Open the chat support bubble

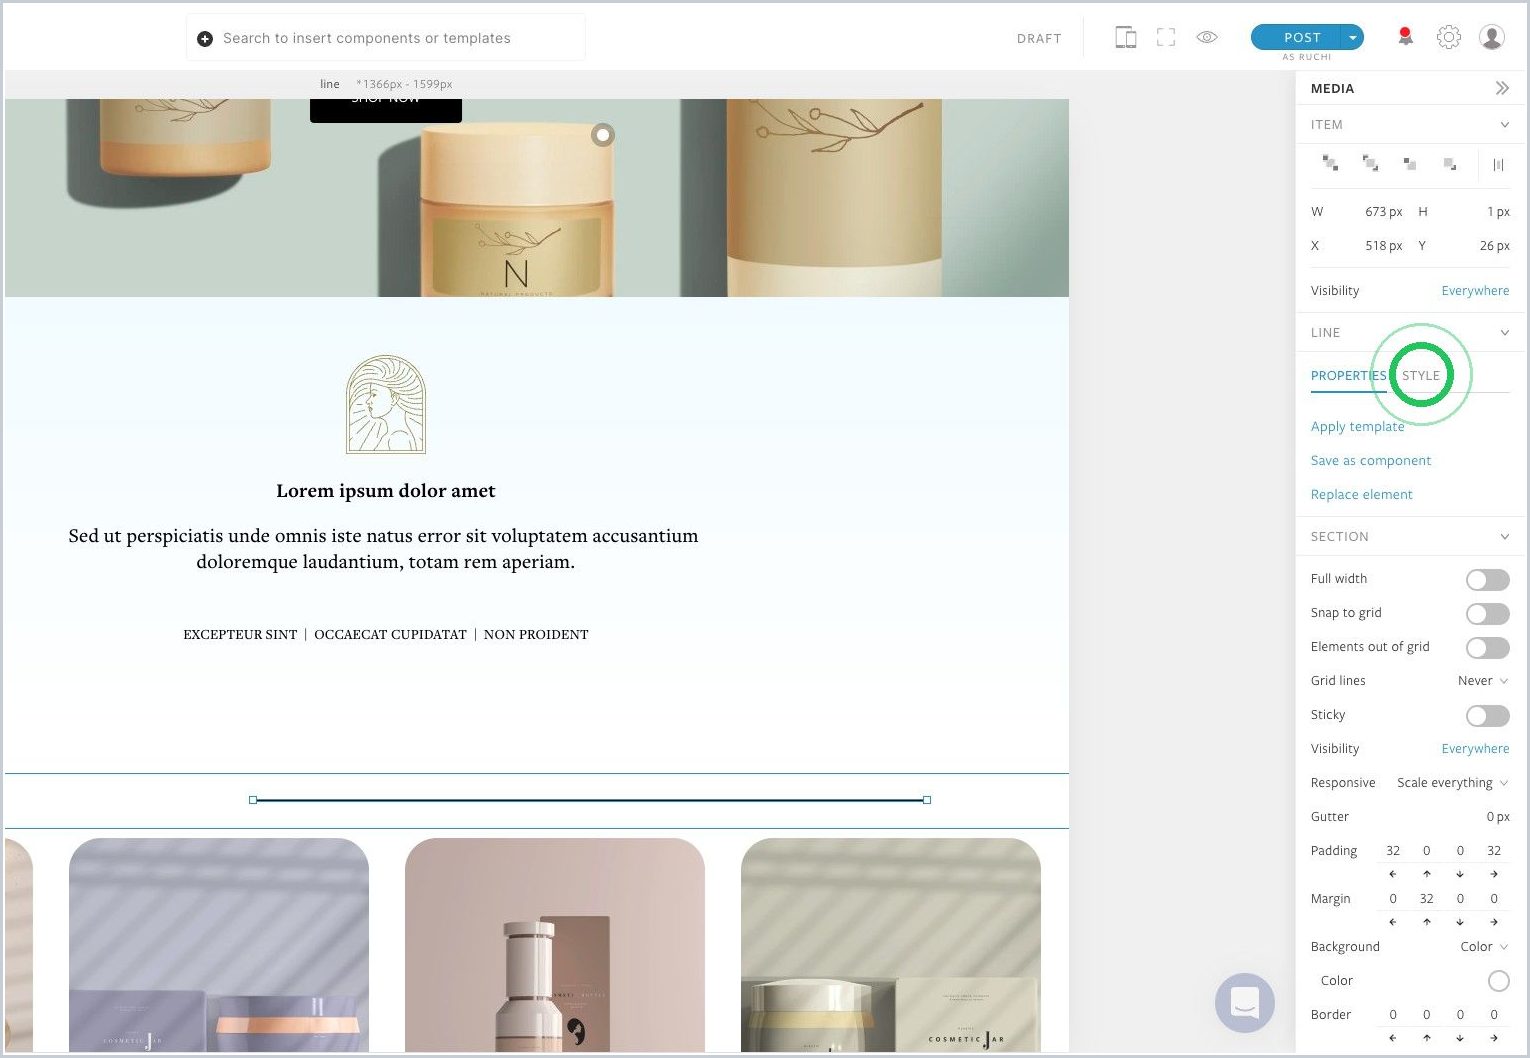point(1245,1002)
